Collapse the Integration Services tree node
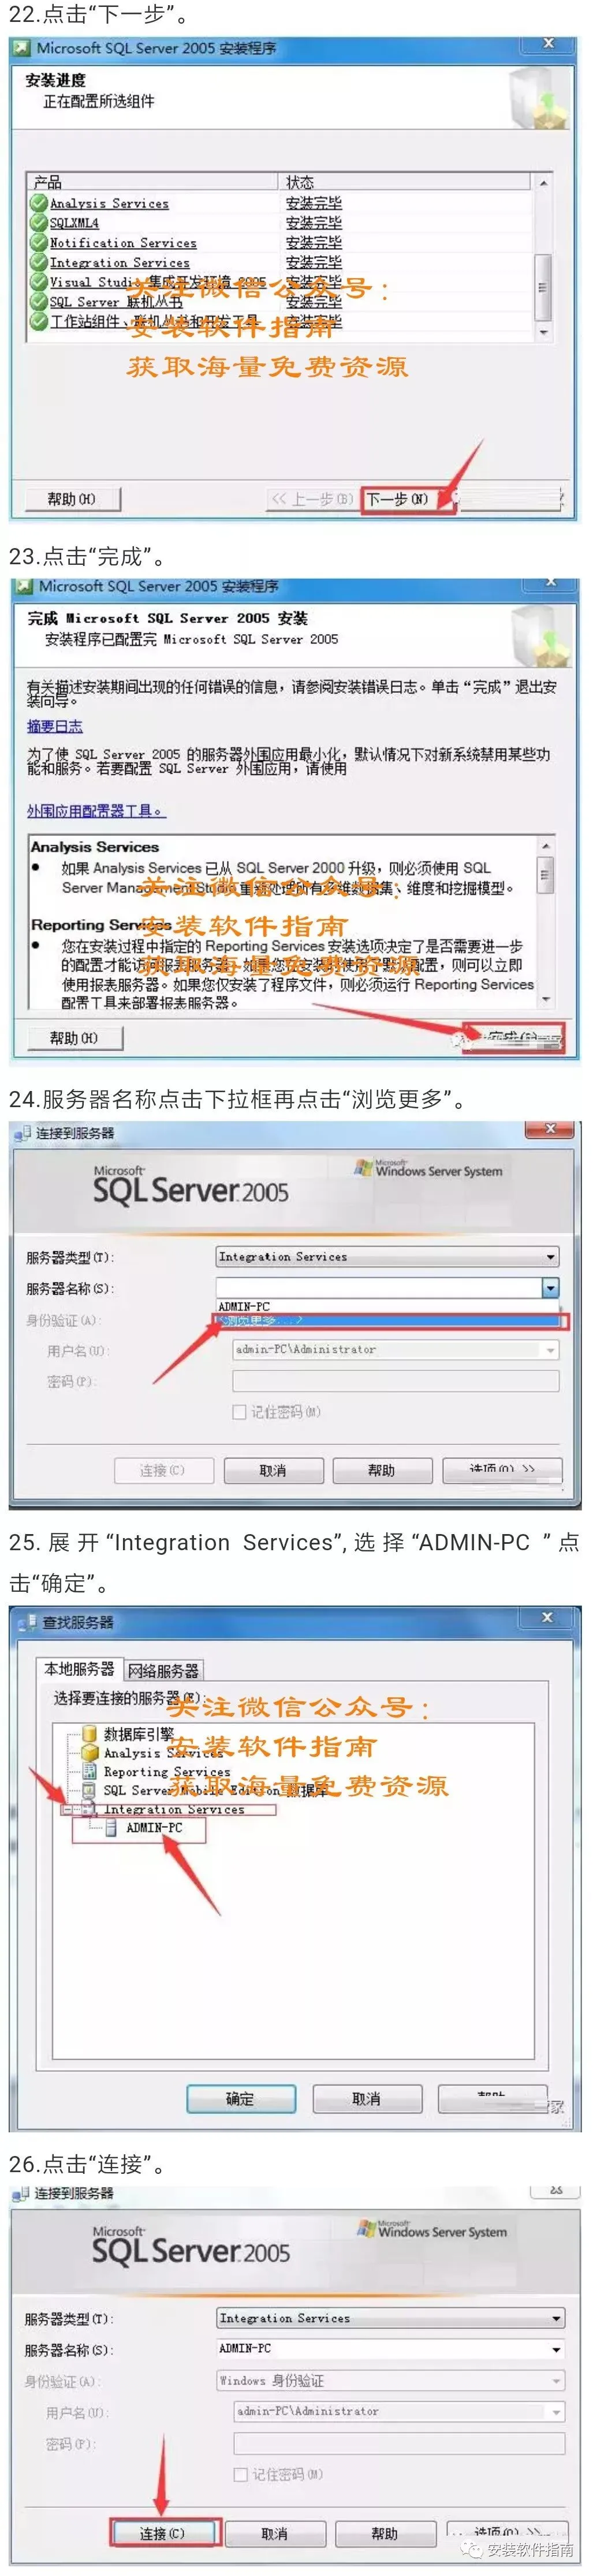 (67, 1810)
